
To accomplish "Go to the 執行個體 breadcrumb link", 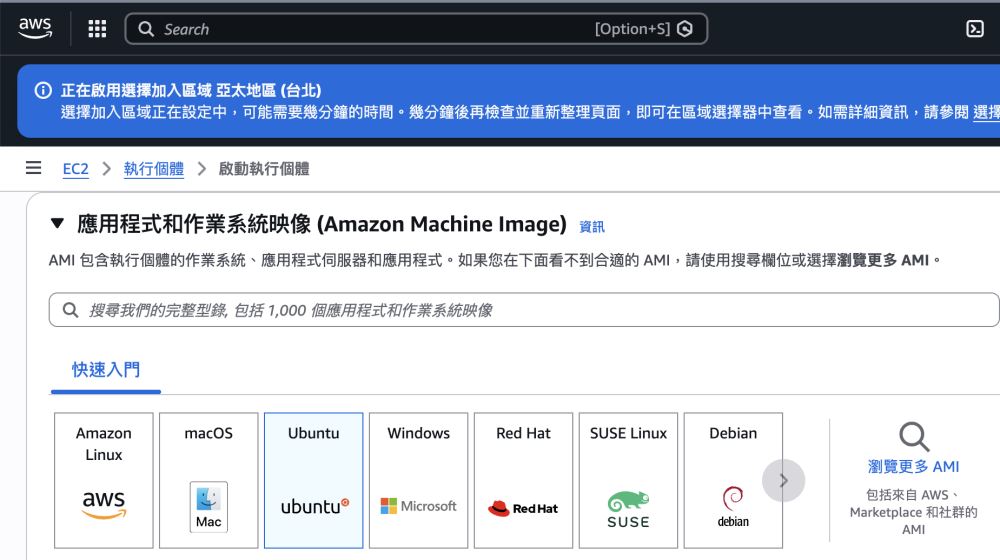I will (x=154, y=169).
